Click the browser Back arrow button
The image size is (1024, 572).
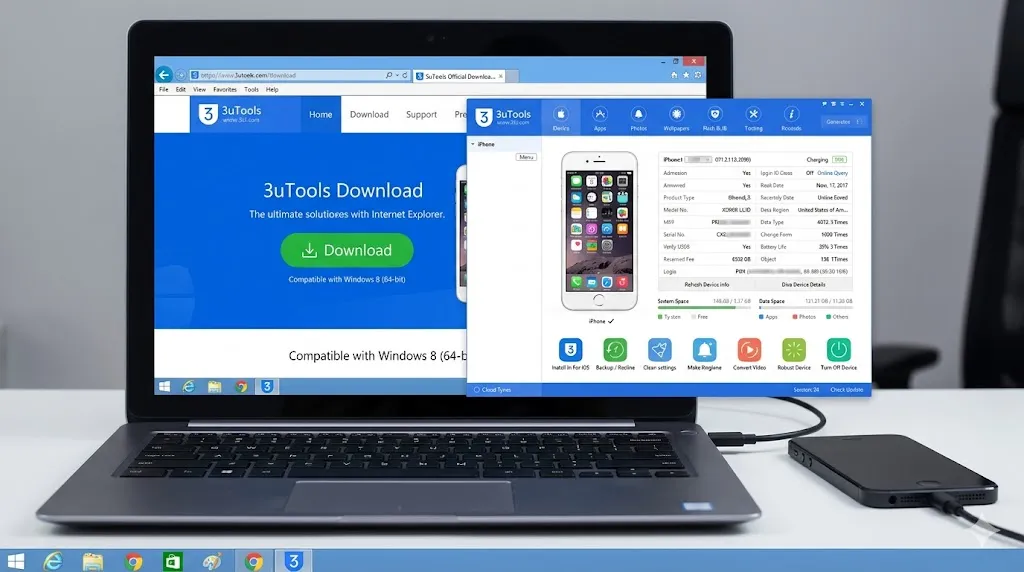pyautogui.click(x=164, y=75)
